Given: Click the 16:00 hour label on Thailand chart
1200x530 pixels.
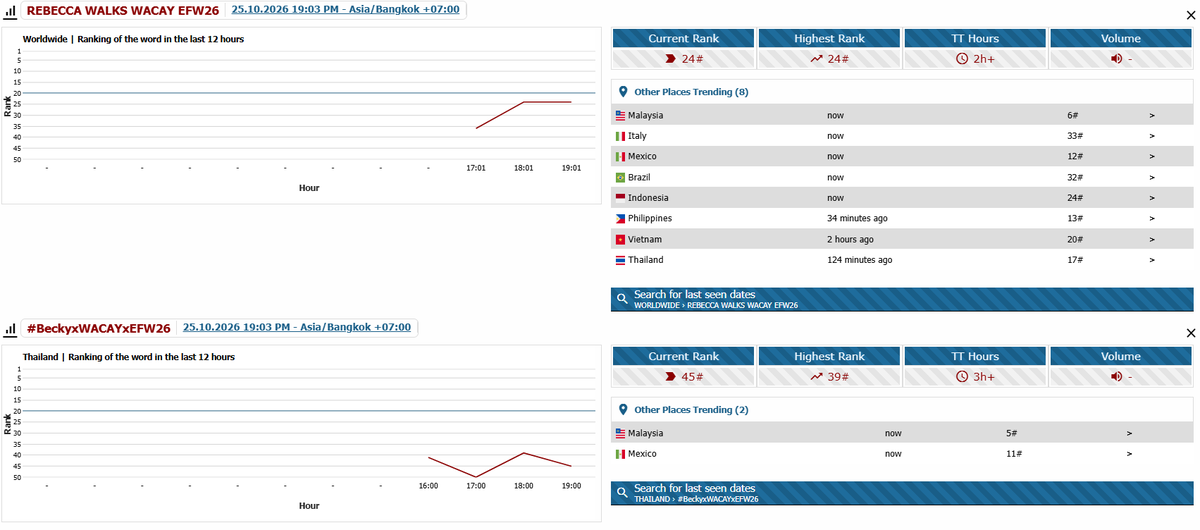Looking at the screenshot, I should click(x=428, y=486).
